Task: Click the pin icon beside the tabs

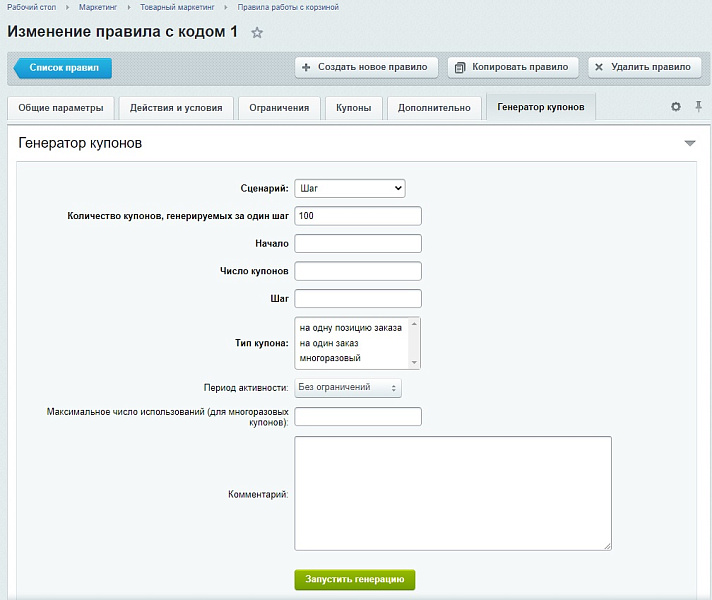Action: tap(698, 107)
